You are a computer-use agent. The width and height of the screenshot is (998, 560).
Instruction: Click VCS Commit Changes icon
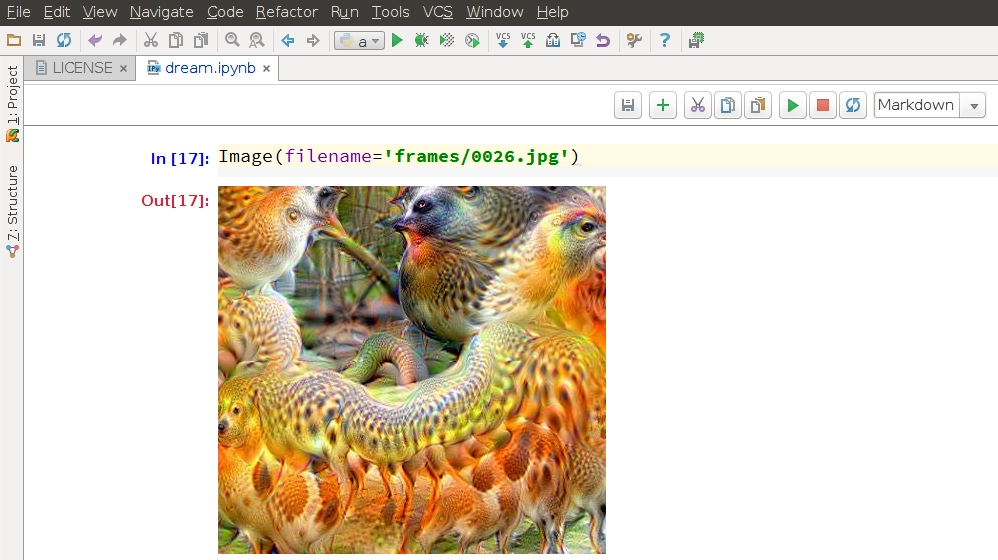point(528,41)
